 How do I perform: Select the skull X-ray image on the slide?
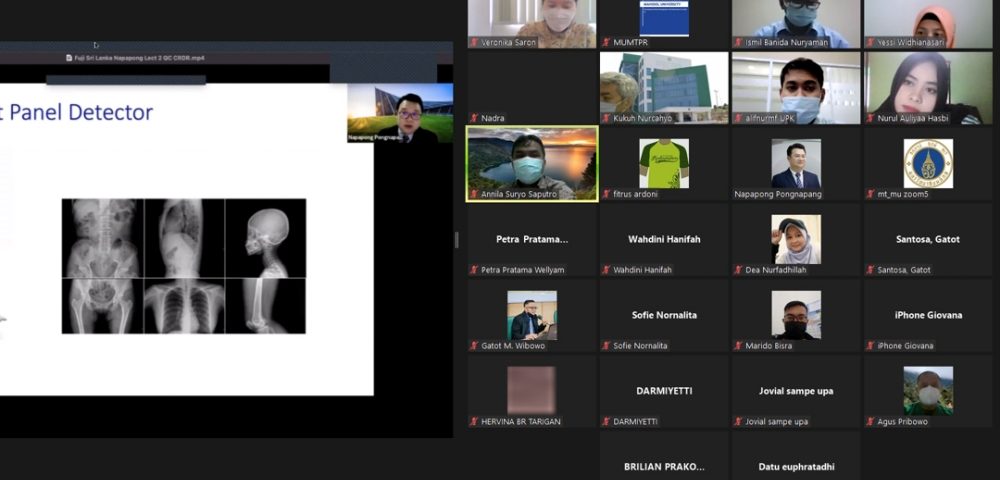click(x=265, y=237)
